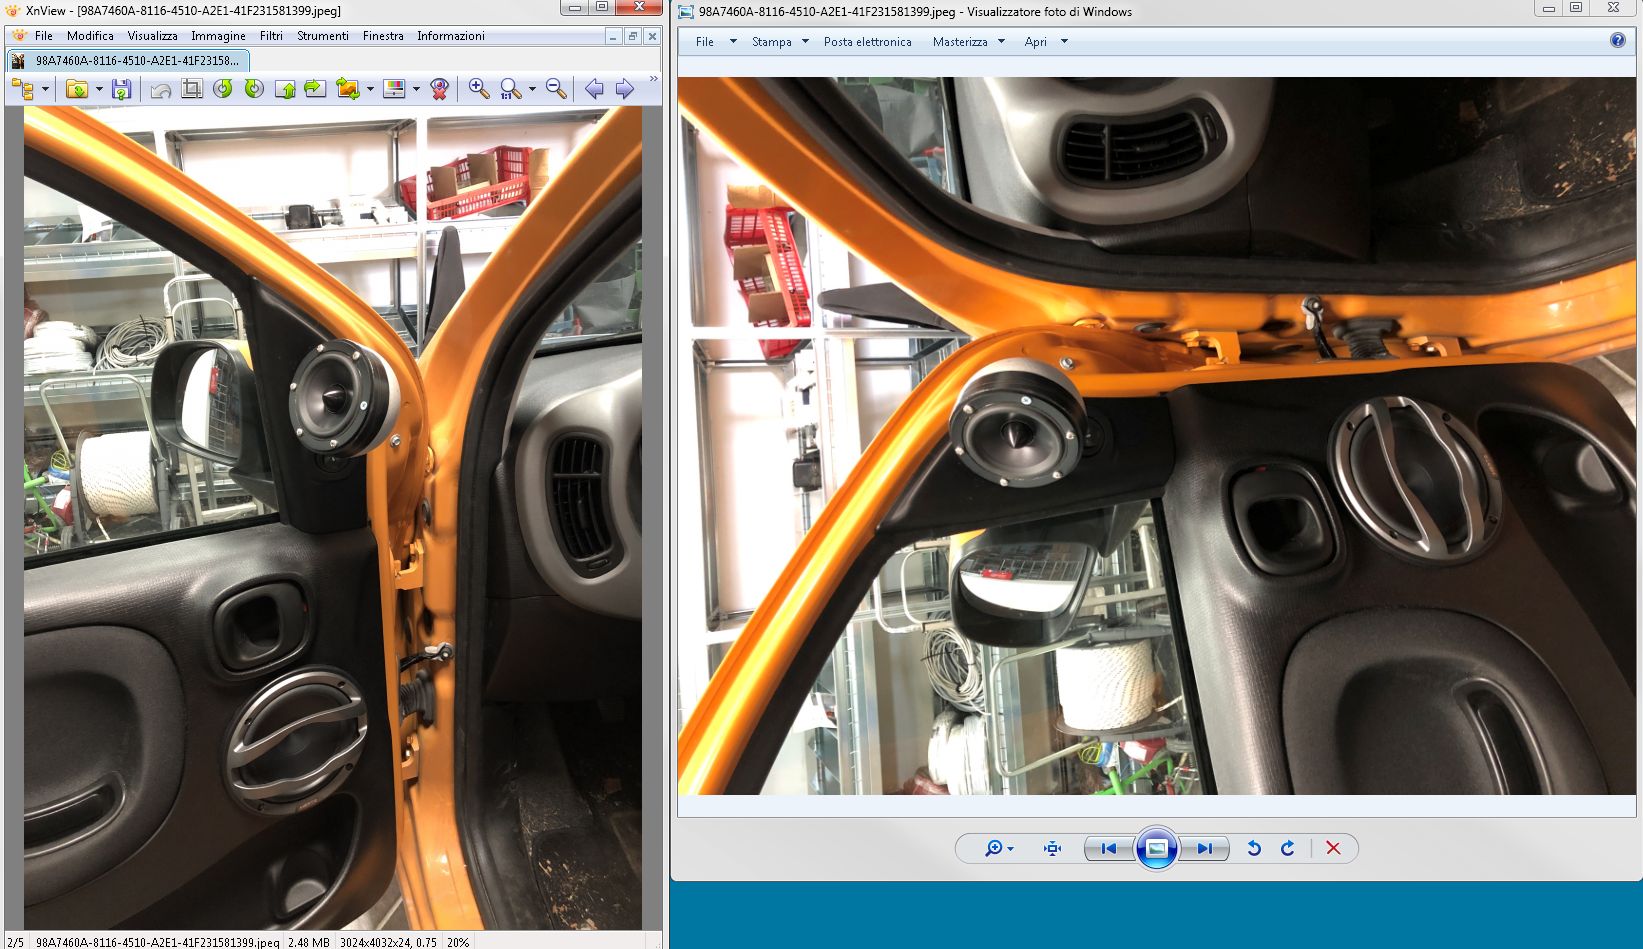Viewport: 1643px width, 949px height.
Task: Open the Immagine menu
Action: 218,36
